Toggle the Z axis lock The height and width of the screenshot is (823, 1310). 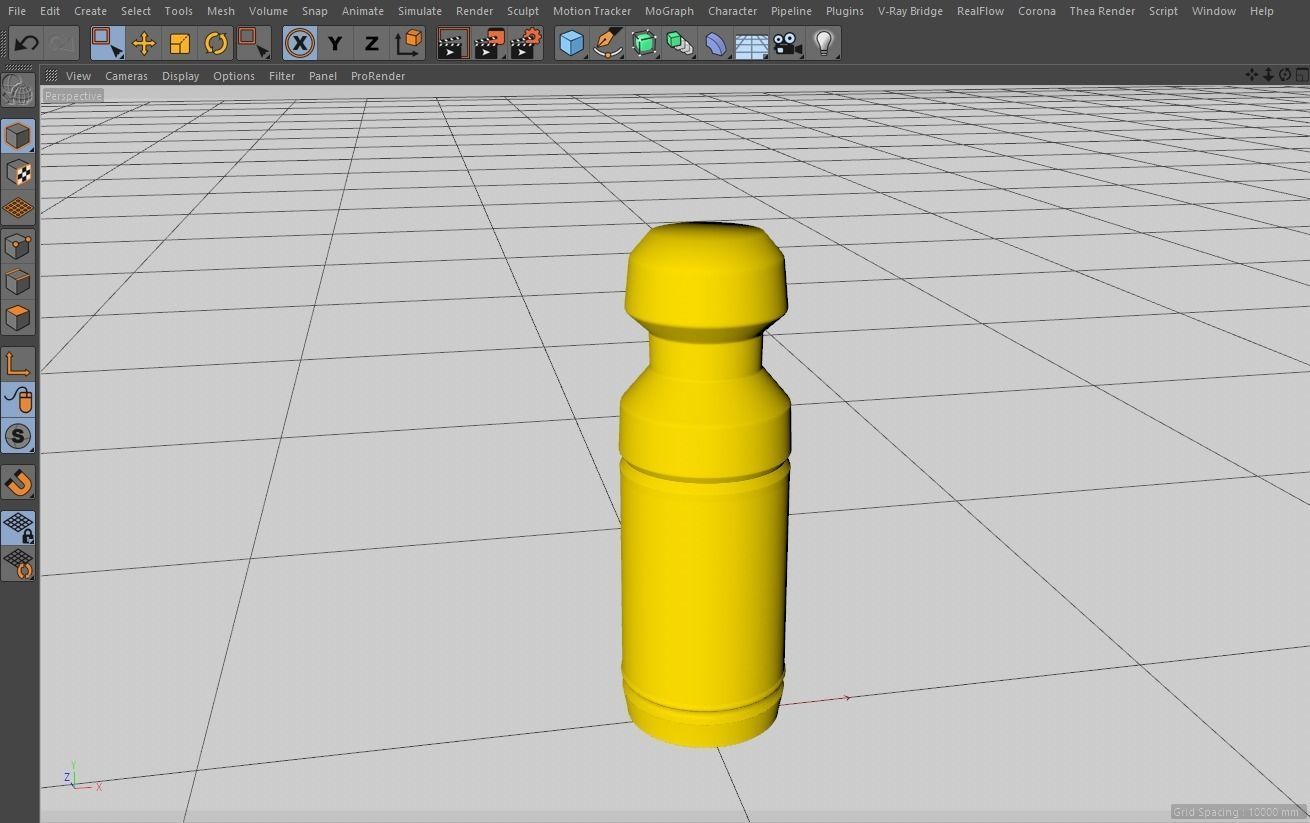371,43
